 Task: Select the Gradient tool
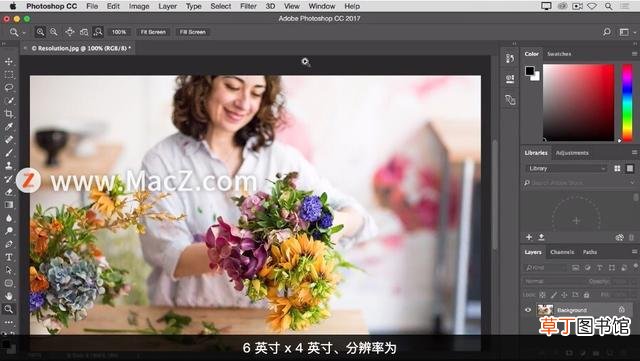click(9, 205)
